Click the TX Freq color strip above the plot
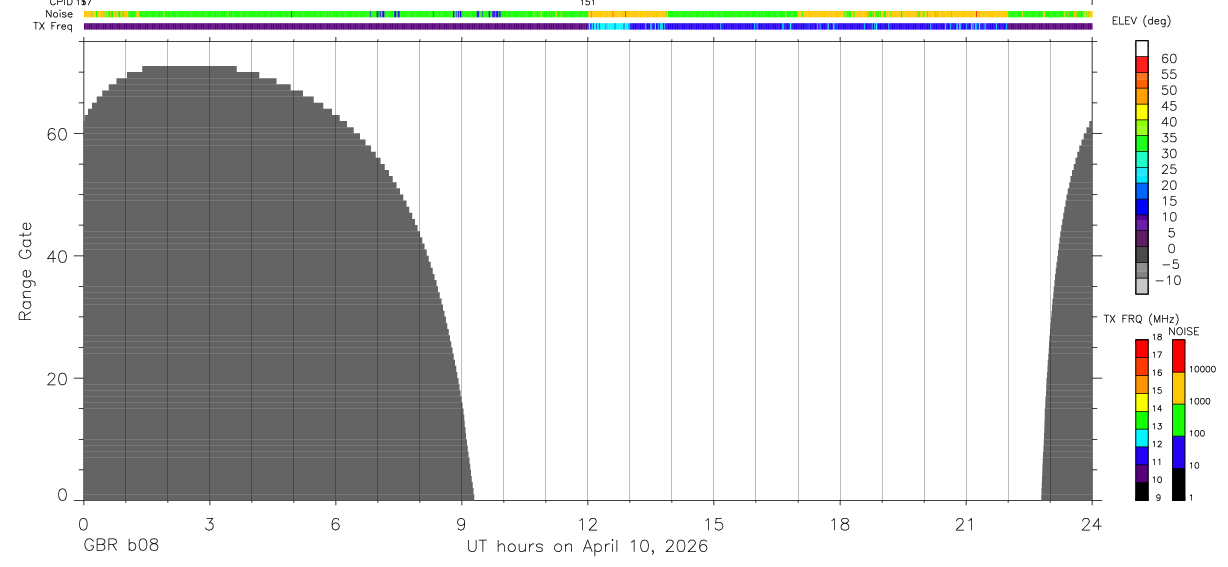The height and width of the screenshot is (567, 1228). tap(588, 26)
